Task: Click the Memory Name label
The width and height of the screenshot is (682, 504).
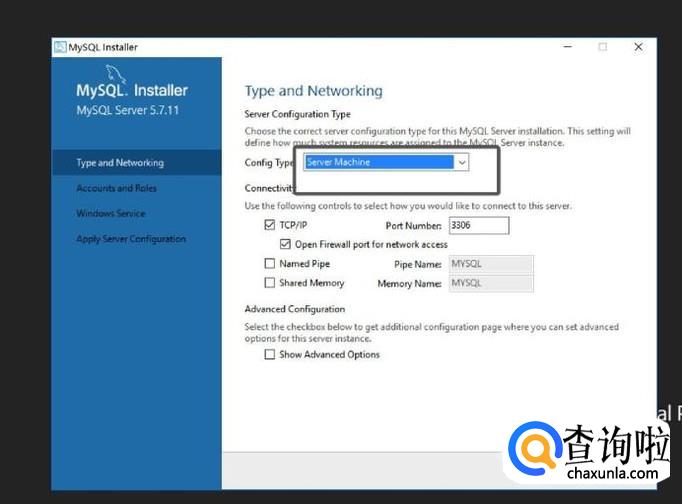Action: pyautogui.click(x=409, y=284)
